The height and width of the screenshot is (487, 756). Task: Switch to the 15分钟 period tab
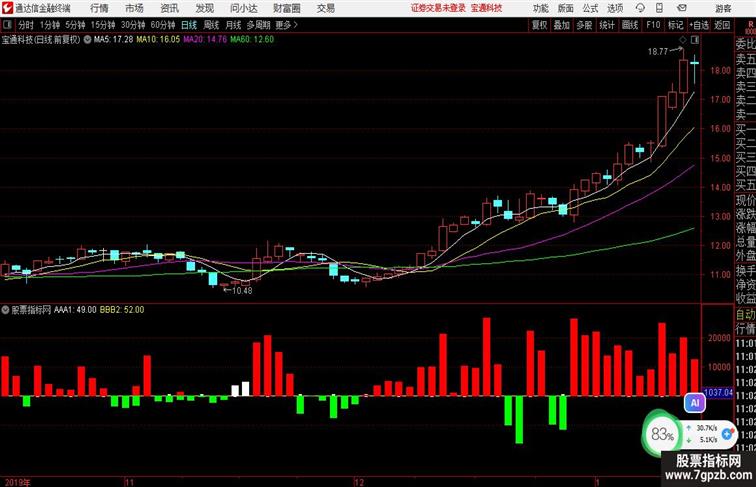103,25
